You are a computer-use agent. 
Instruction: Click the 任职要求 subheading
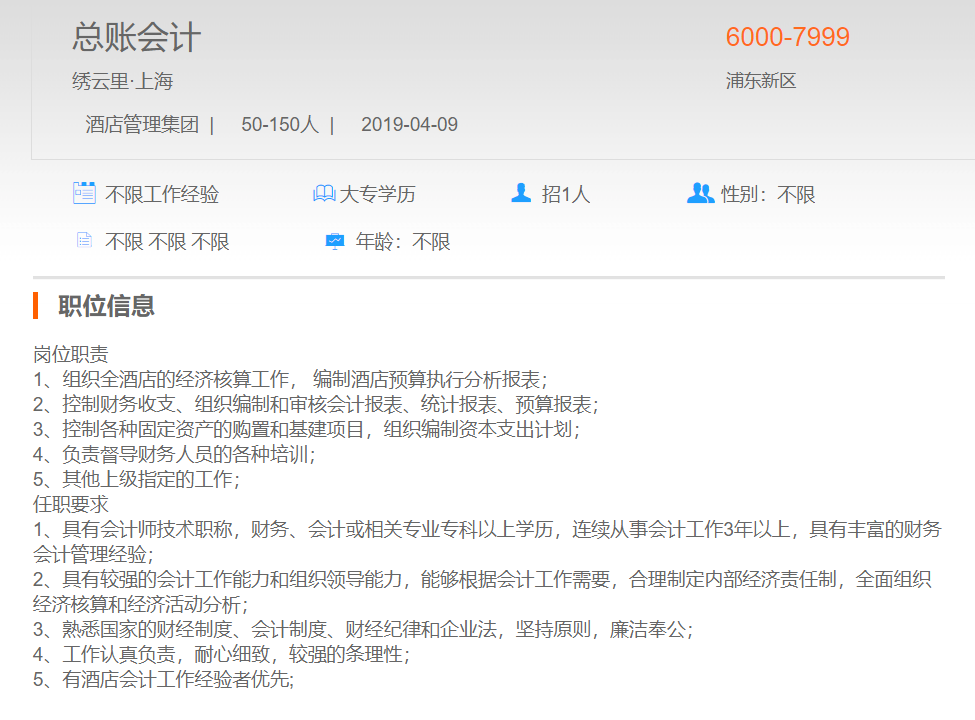[x=71, y=505]
